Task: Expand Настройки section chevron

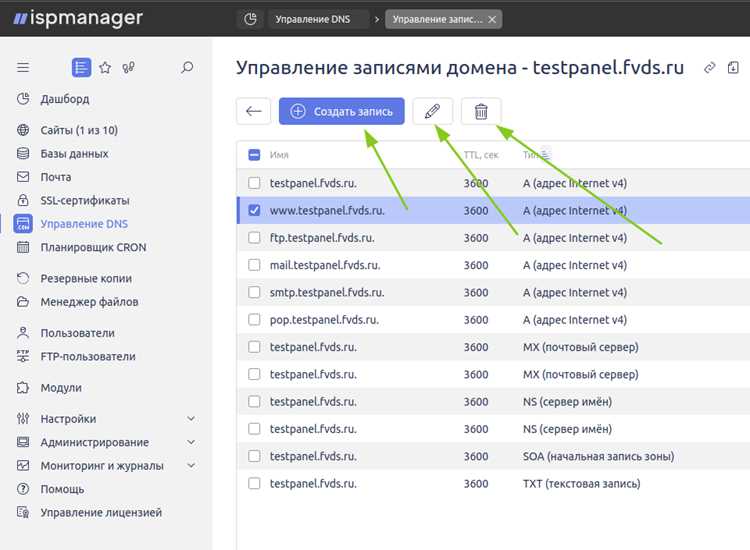Action: click(x=191, y=418)
